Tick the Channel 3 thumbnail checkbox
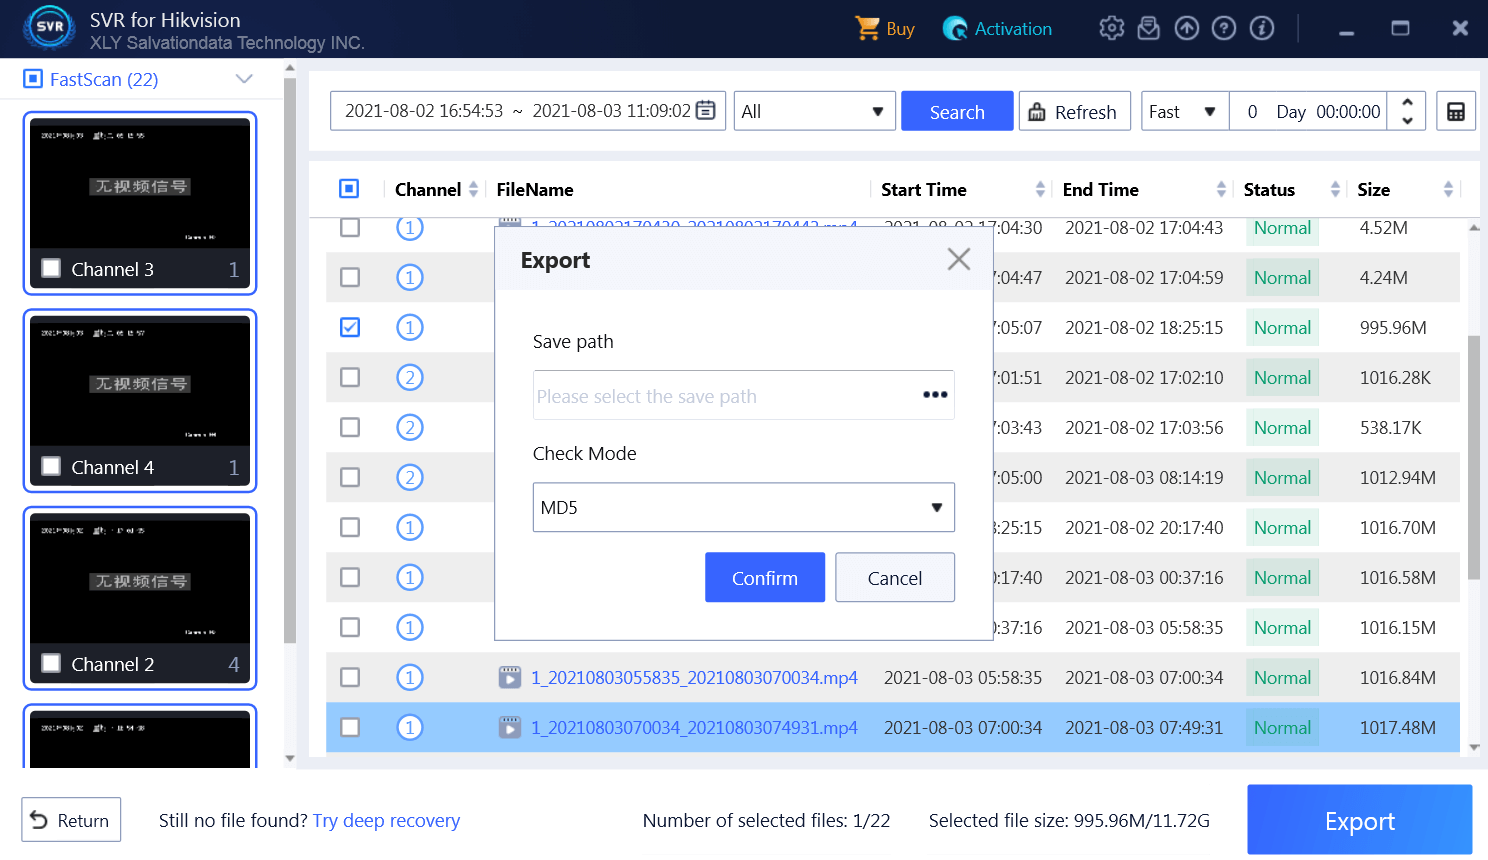Viewport: 1488px width, 860px height. (x=52, y=268)
